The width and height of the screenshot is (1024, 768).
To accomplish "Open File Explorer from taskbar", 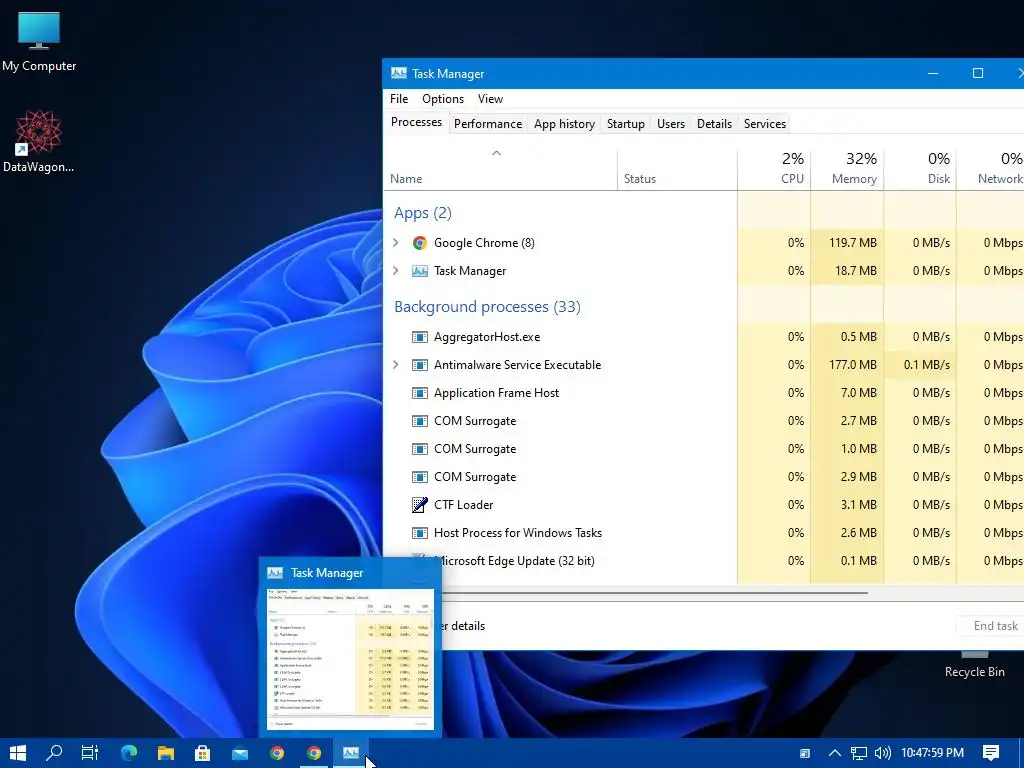I will [x=166, y=753].
